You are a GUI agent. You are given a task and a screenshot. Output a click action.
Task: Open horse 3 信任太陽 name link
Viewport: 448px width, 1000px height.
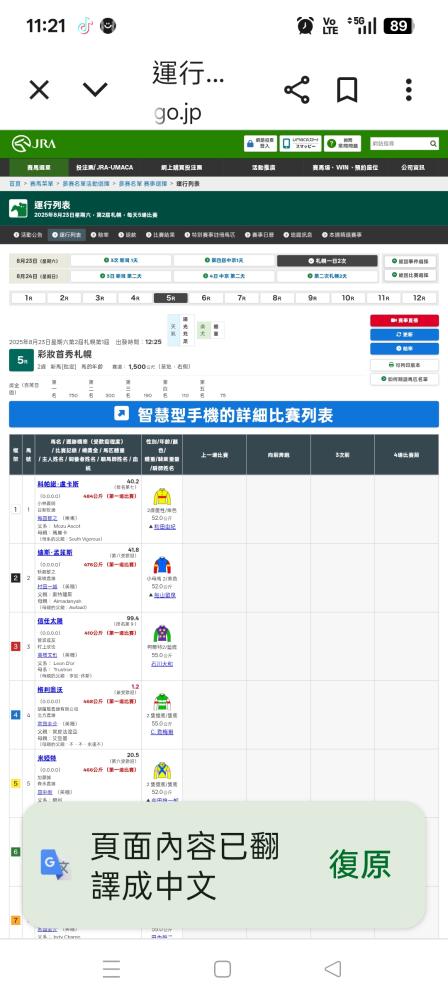[x=50, y=621]
